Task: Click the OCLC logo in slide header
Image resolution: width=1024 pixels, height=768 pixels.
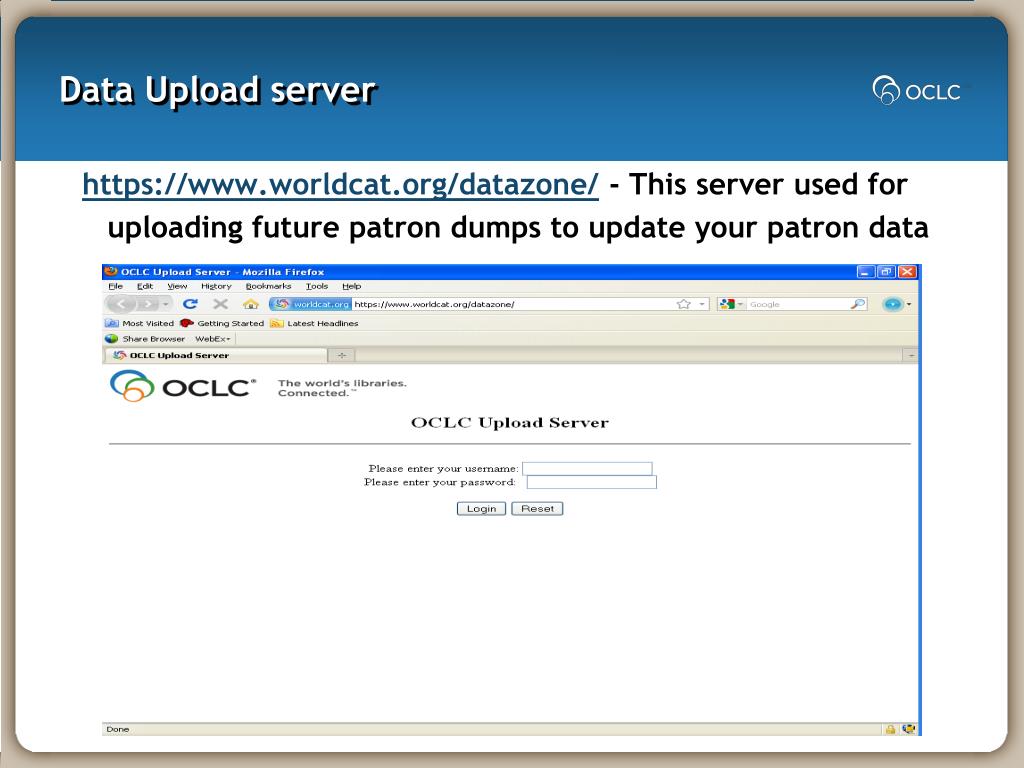Action: click(917, 91)
